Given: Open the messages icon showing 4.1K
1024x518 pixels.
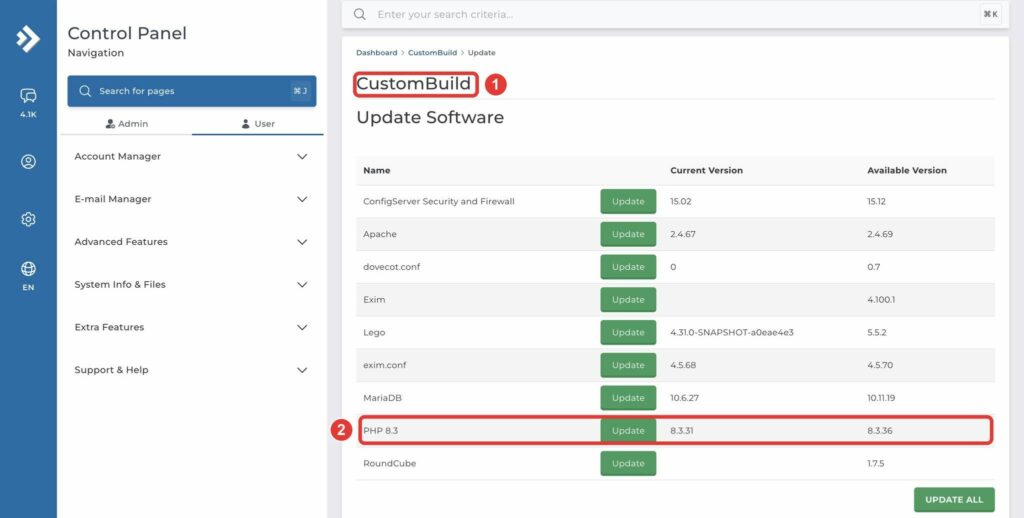Looking at the screenshot, I should tap(28, 96).
